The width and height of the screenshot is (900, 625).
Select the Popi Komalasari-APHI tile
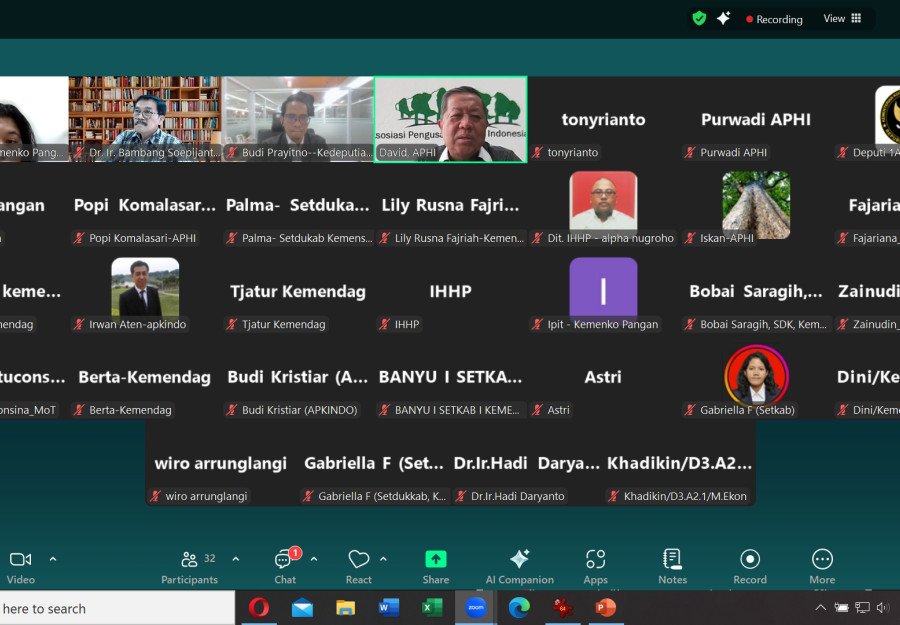click(145, 205)
